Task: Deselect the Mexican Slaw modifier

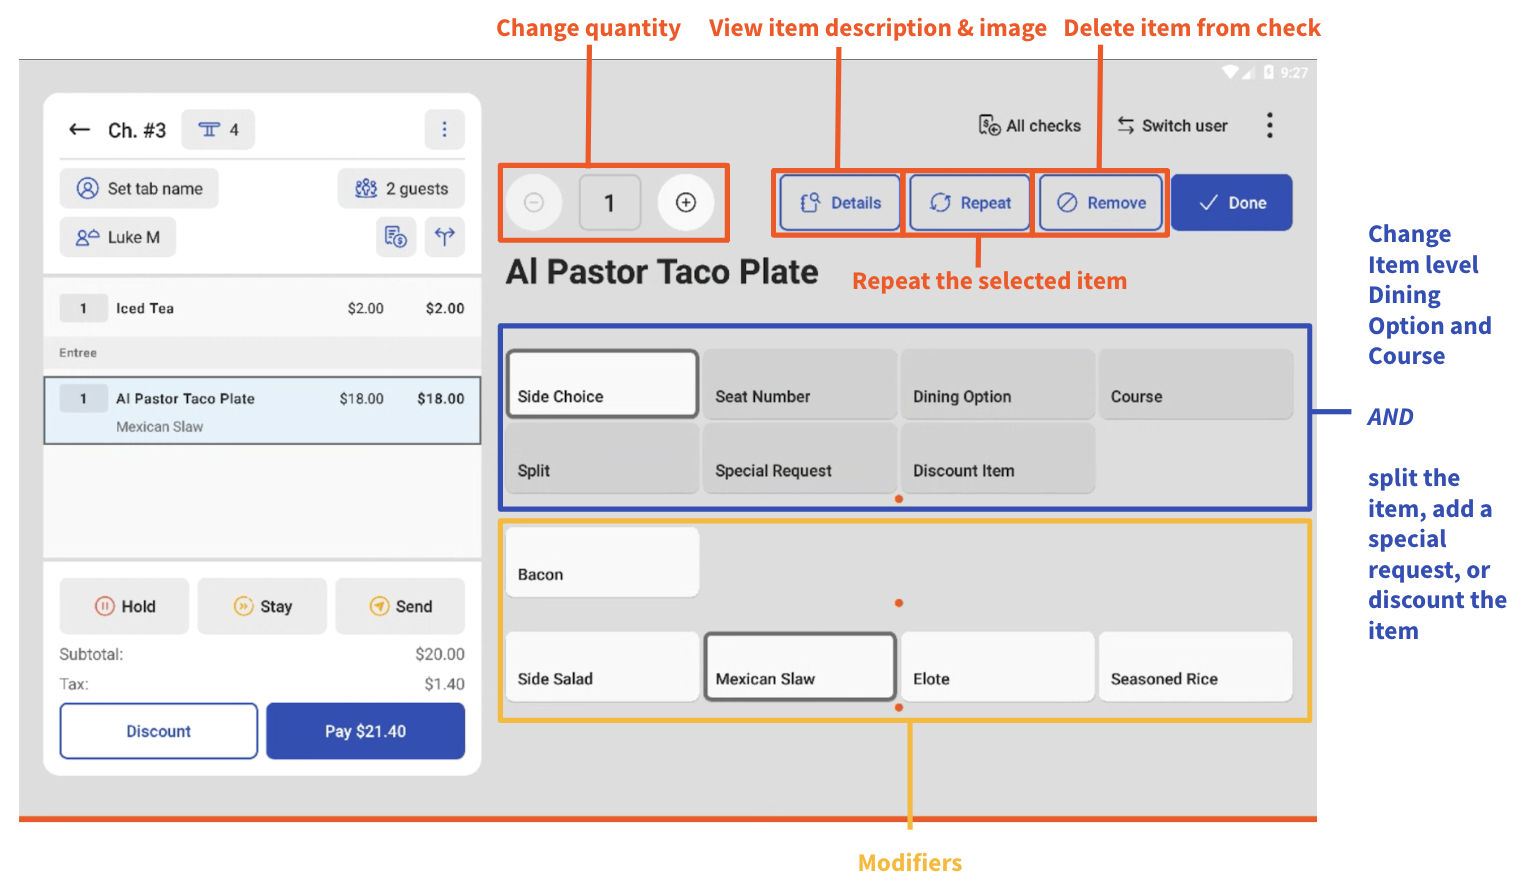Action: [x=799, y=667]
